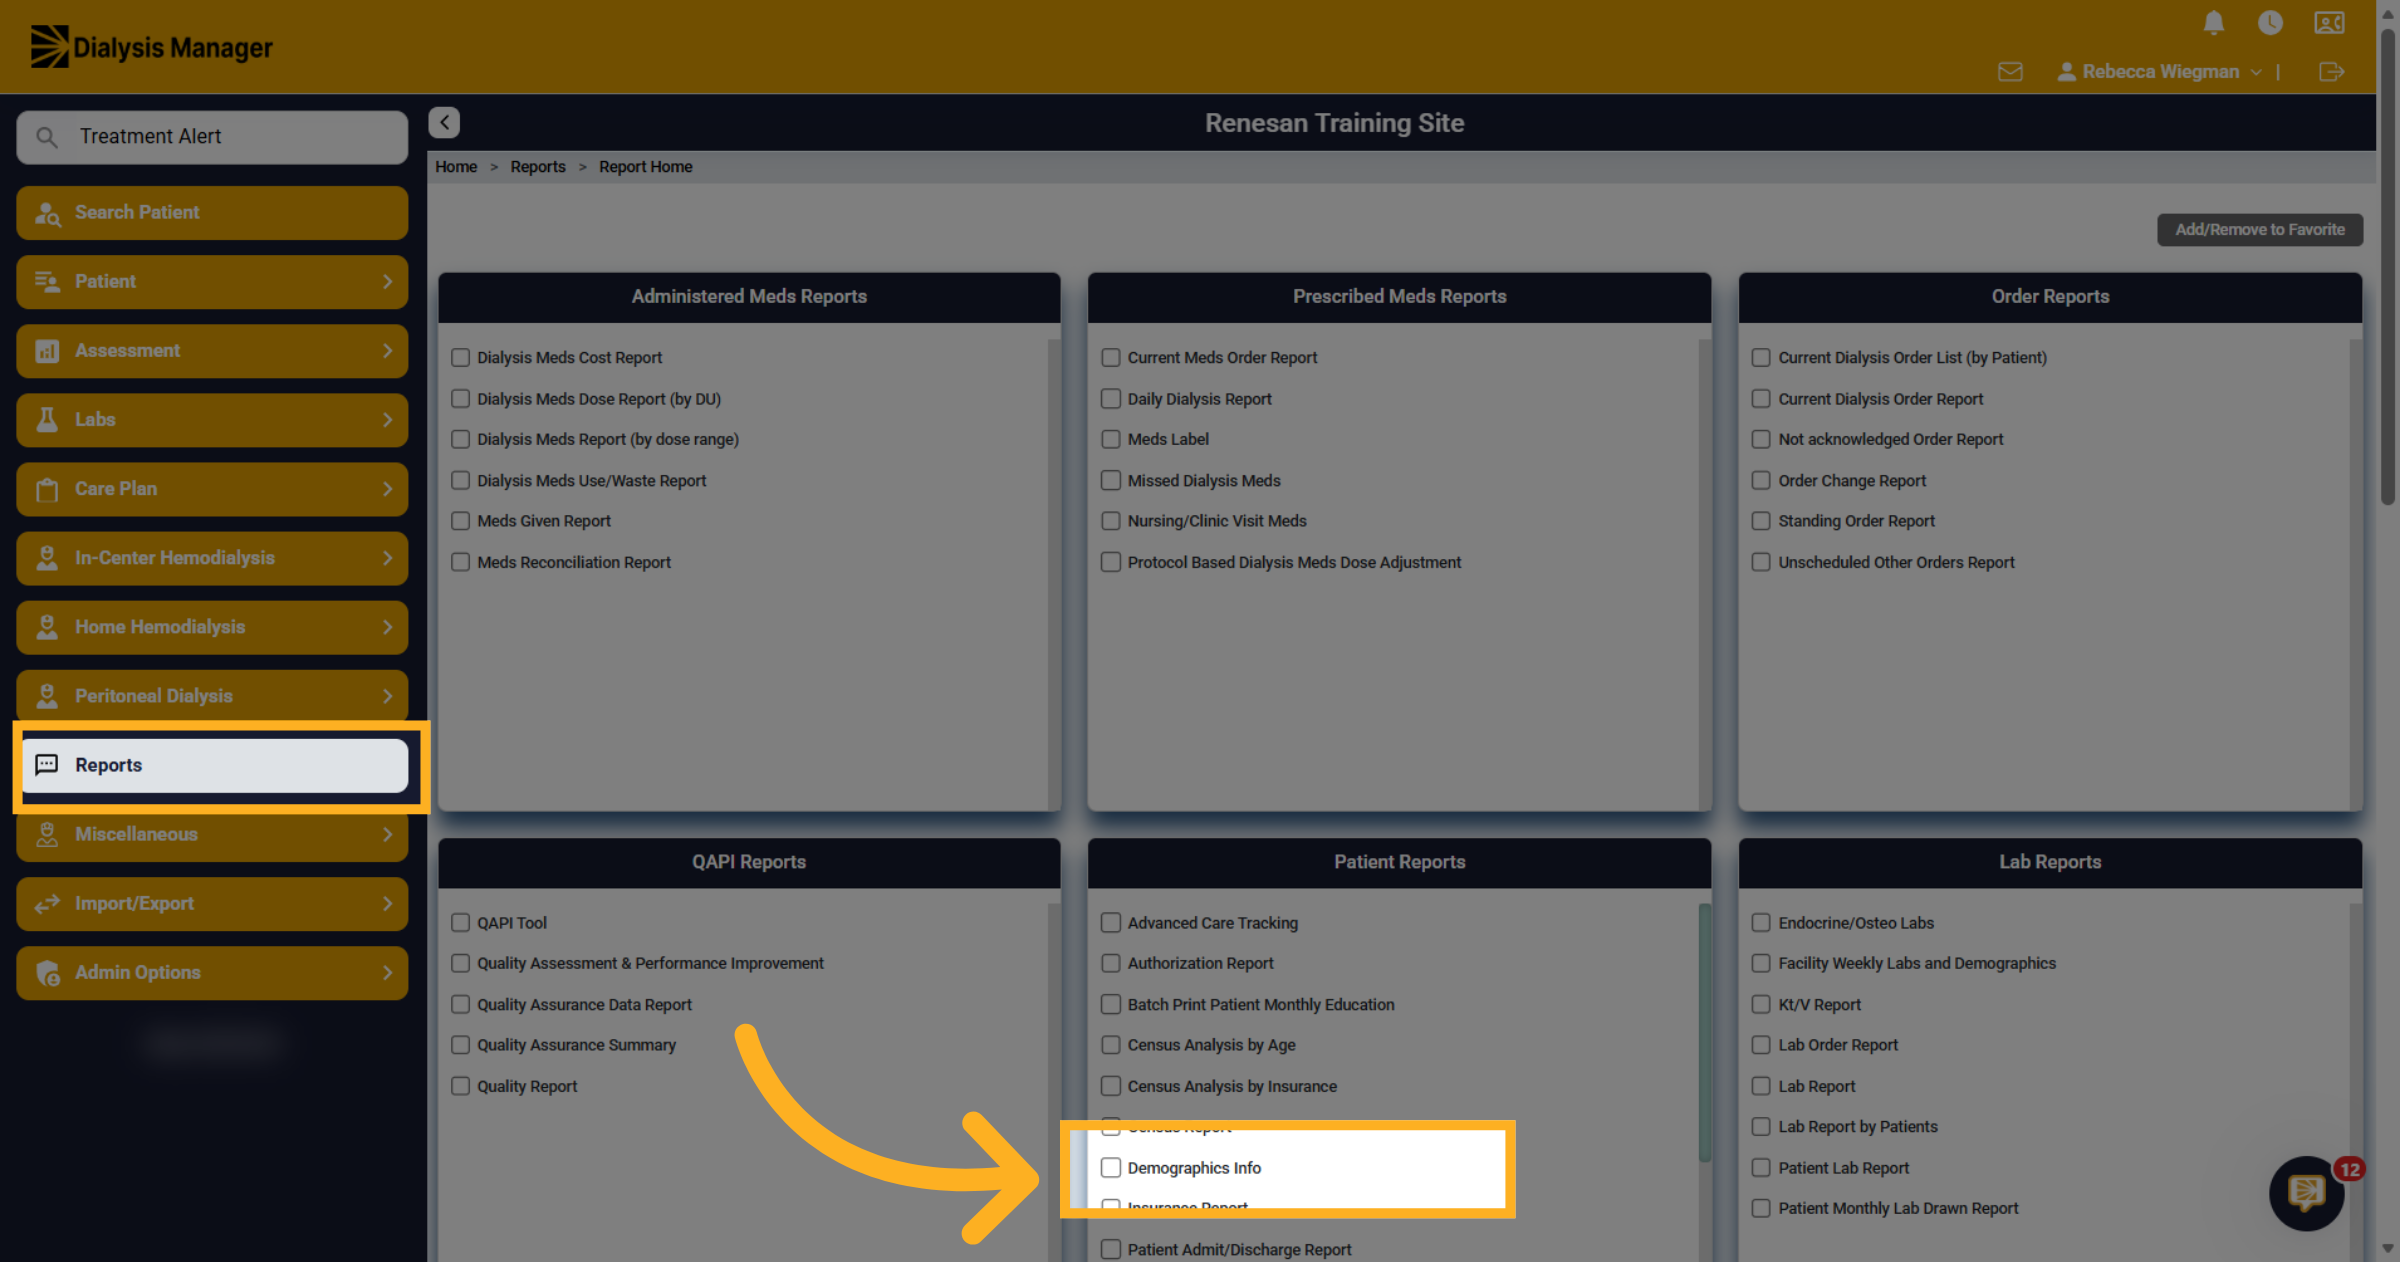Expand the In-Center Hemodialysis chevron
Viewport: 2400px width, 1262px height.
[x=388, y=558]
